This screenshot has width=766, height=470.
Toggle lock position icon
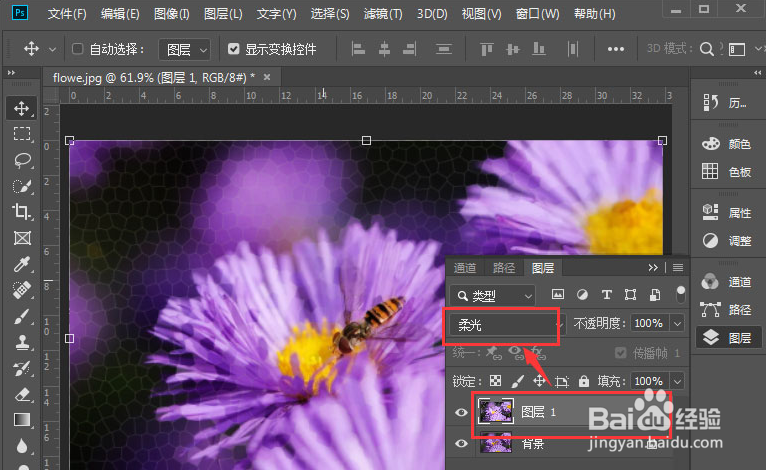click(539, 381)
